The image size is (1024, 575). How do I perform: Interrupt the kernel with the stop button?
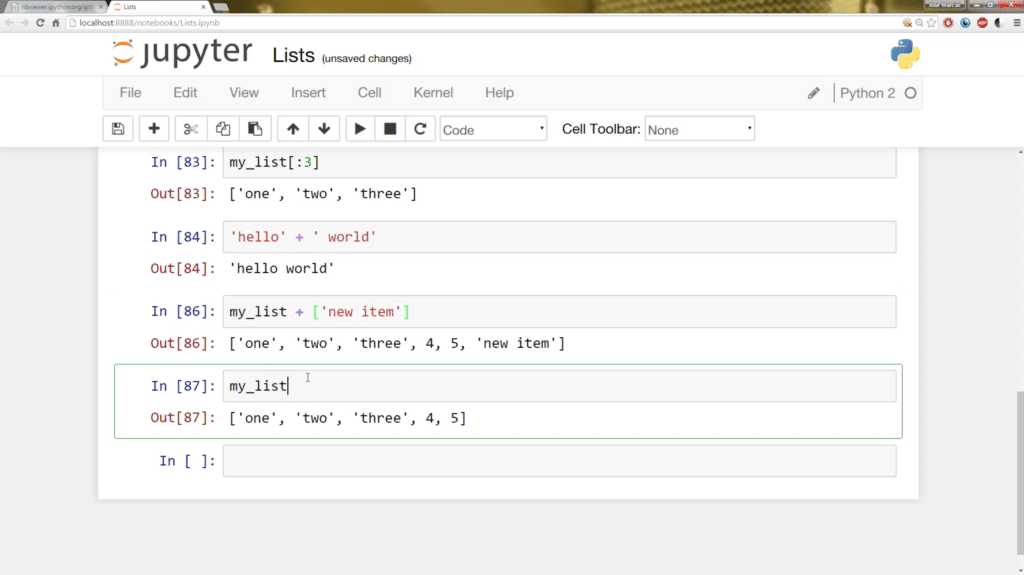tap(390, 129)
